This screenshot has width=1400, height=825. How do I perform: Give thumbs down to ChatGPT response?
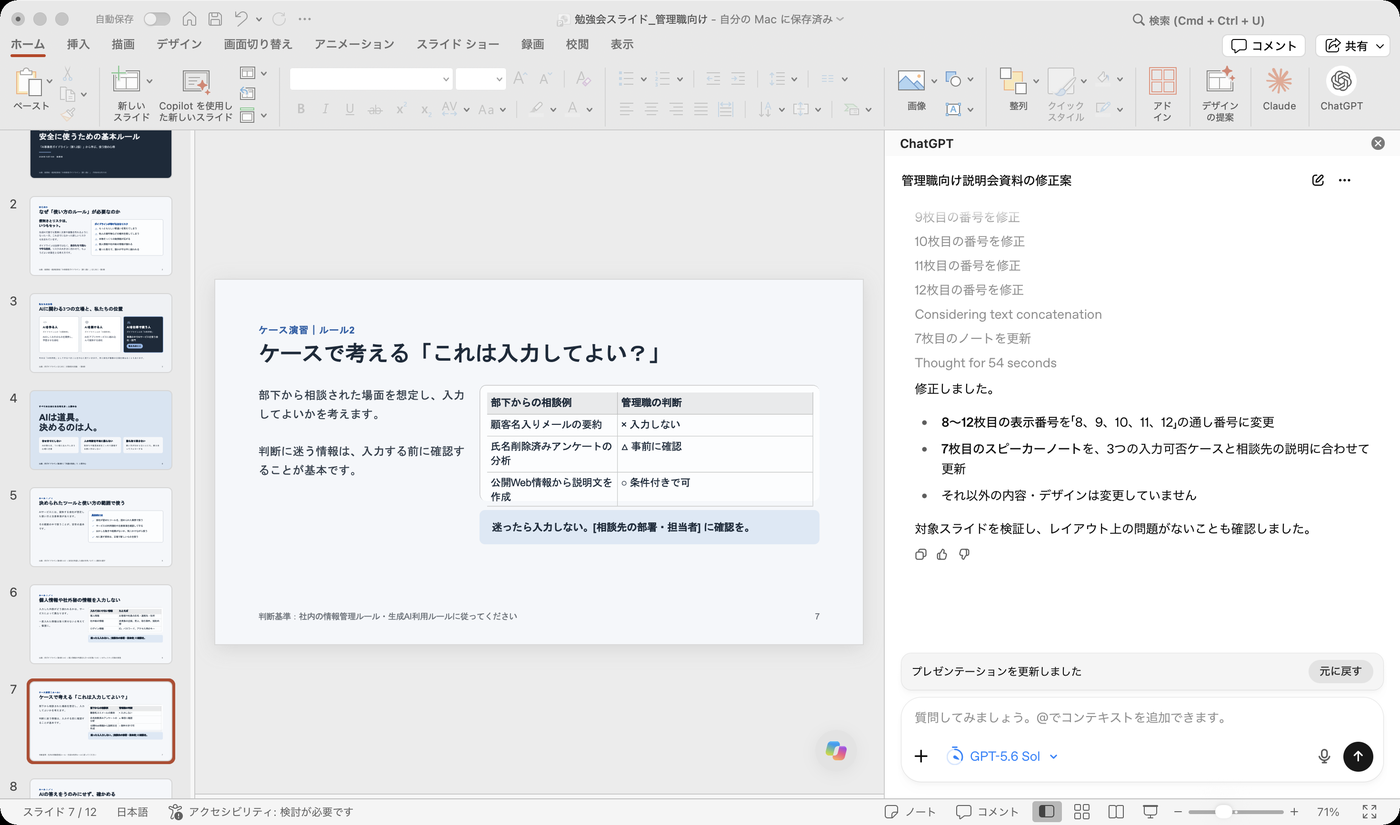964,554
